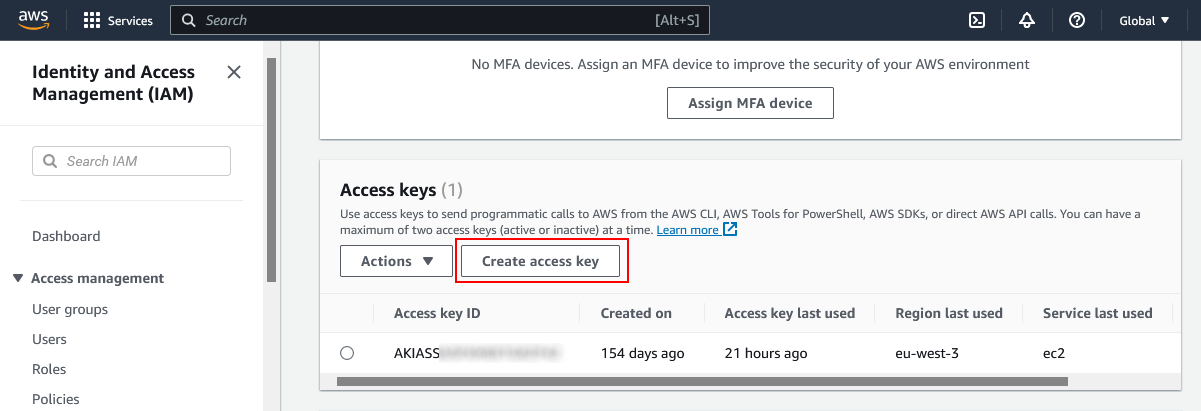
Task: Open Roles in sidebar
Action: coord(49,369)
